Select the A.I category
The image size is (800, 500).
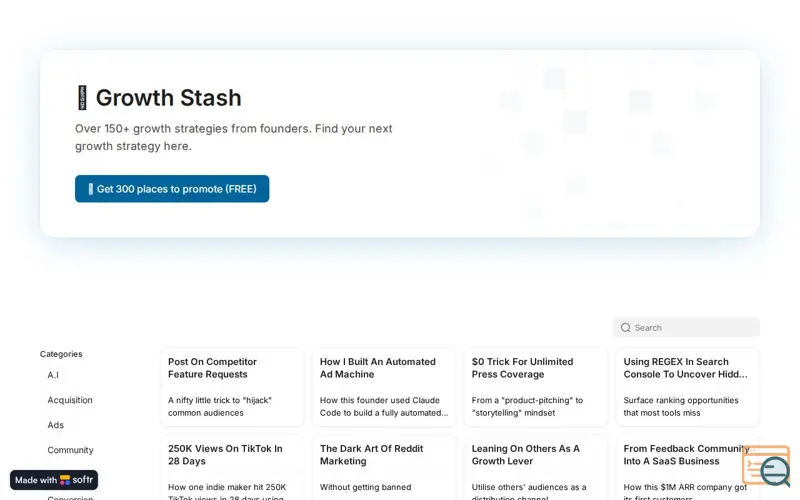pyautogui.click(x=53, y=375)
